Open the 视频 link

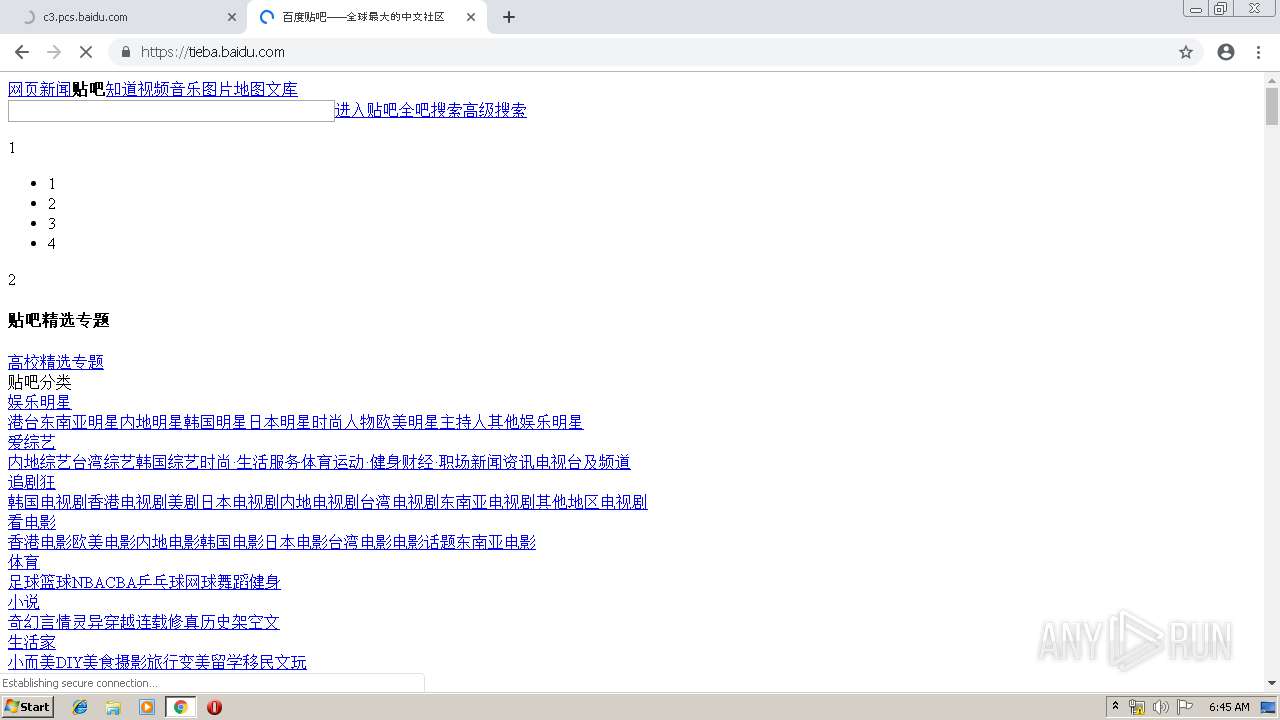(x=154, y=89)
